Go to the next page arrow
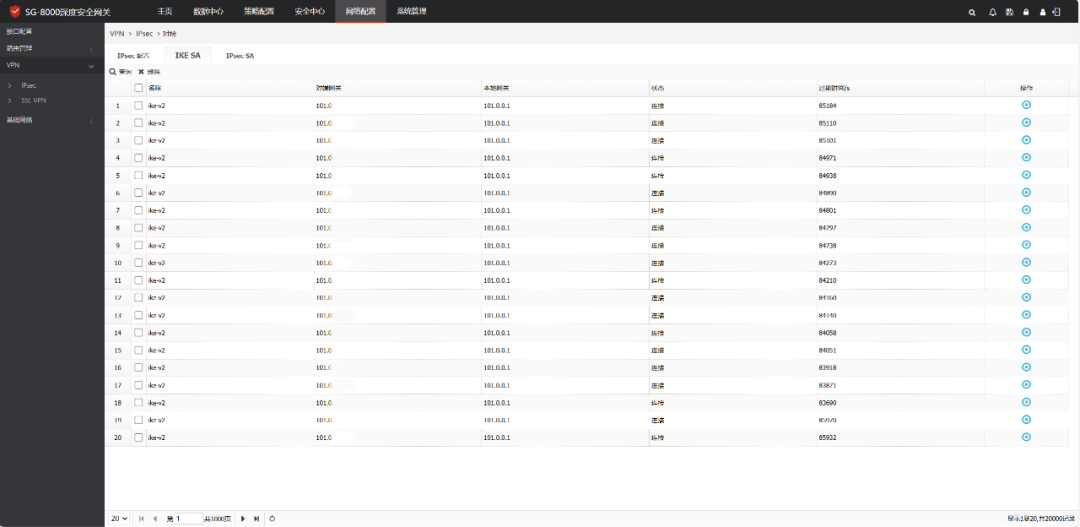Viewport: 1080px width, 527px height. point(242,519)
